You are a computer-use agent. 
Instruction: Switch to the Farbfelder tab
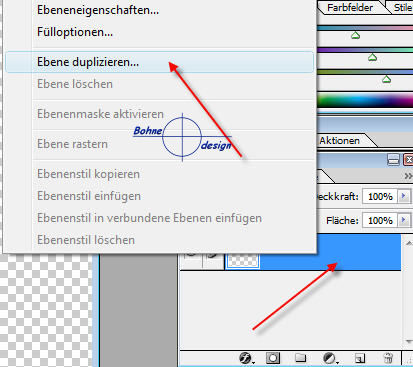pos(350,7)
